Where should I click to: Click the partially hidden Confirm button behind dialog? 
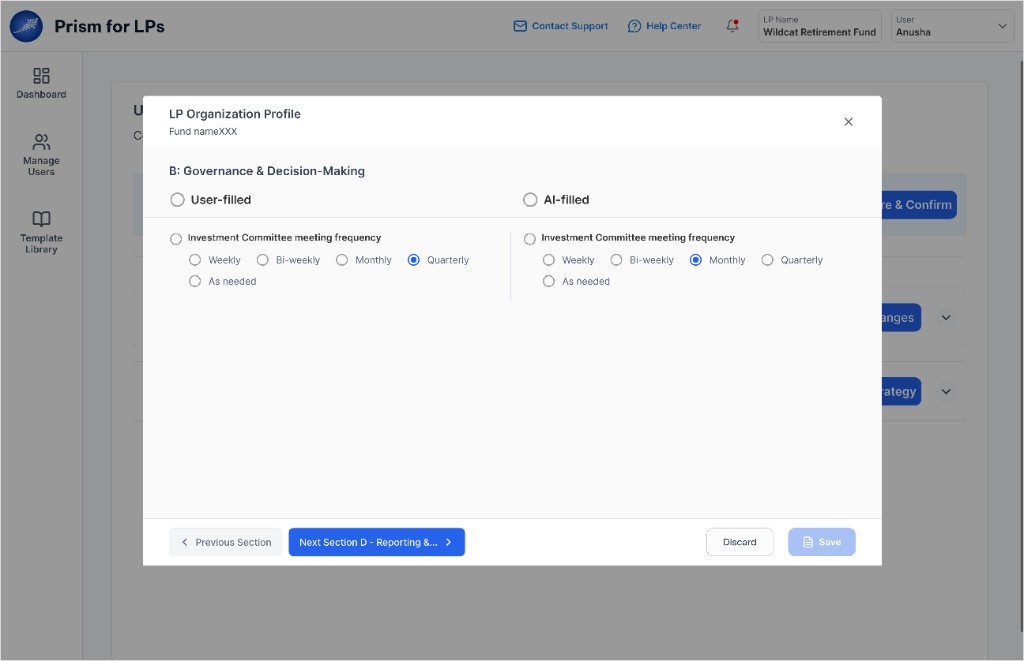tap(919, 205)
